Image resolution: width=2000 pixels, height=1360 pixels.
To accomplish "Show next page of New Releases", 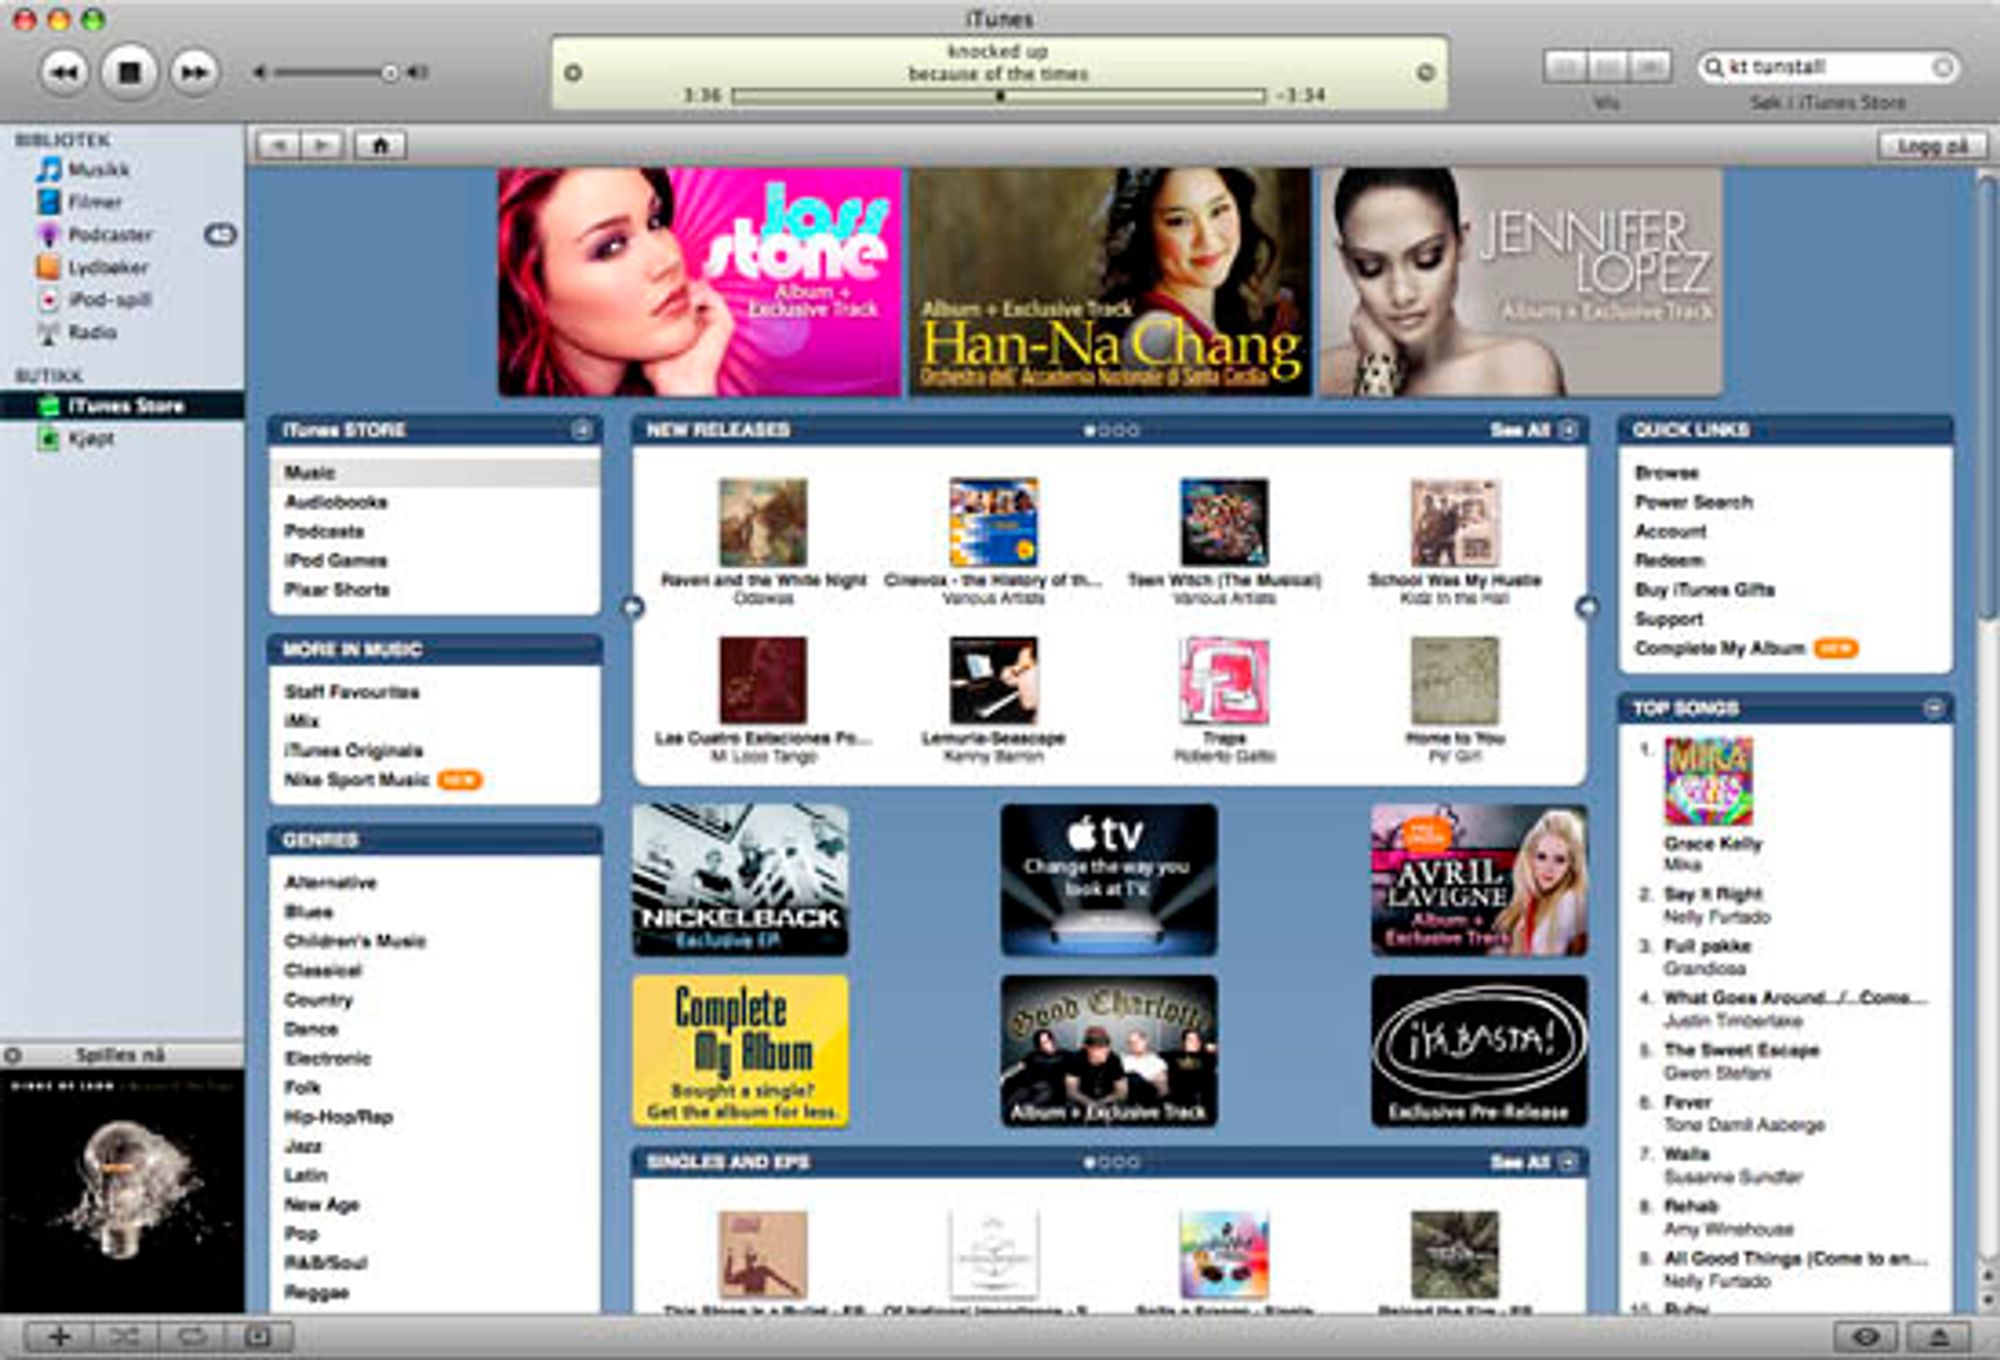I will coord(1587,607).
